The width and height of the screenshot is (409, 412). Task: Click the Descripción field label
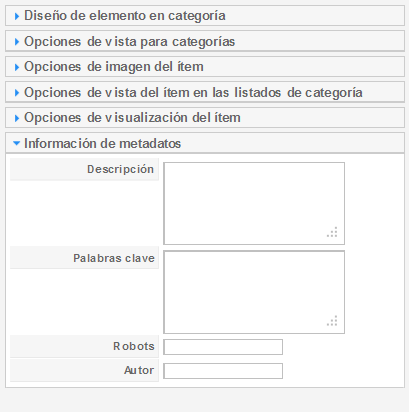[120, 169]
